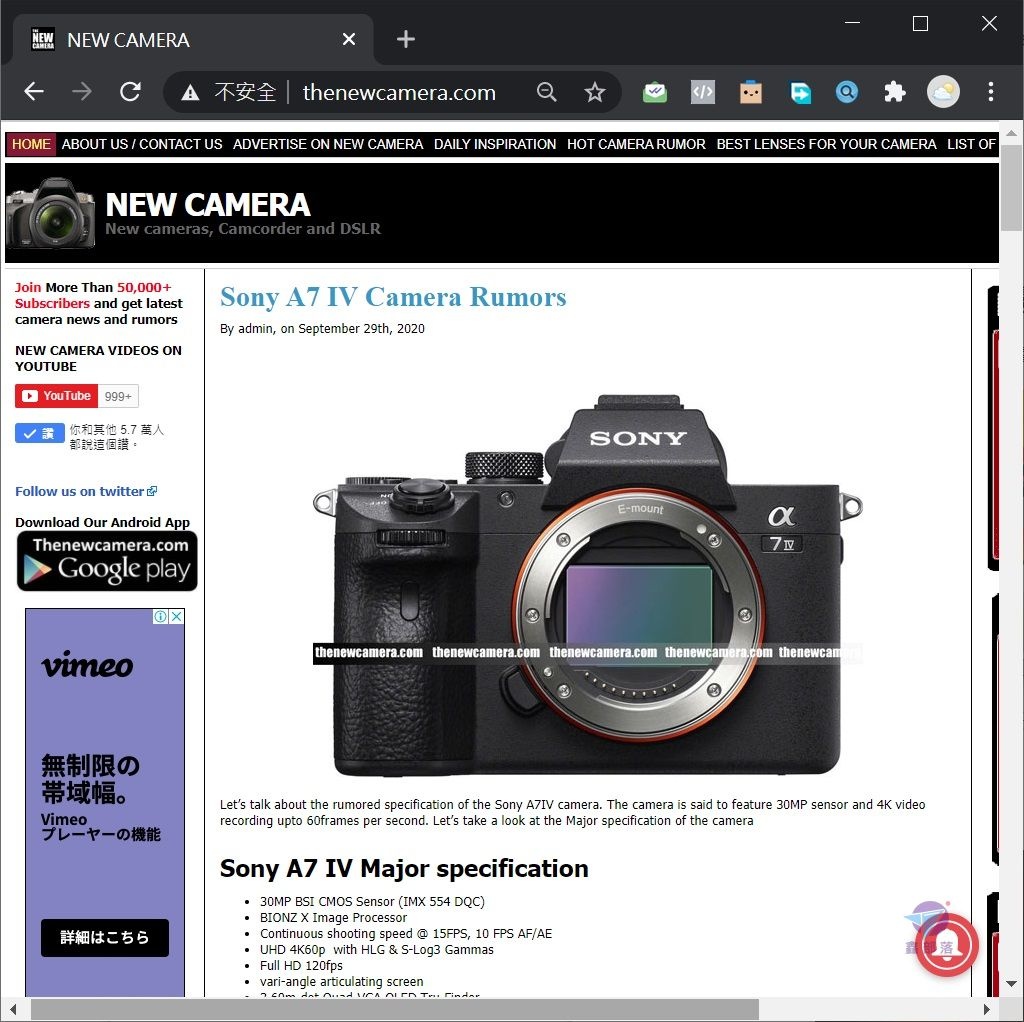Click the browser back arrow

(x=34, y=91)
